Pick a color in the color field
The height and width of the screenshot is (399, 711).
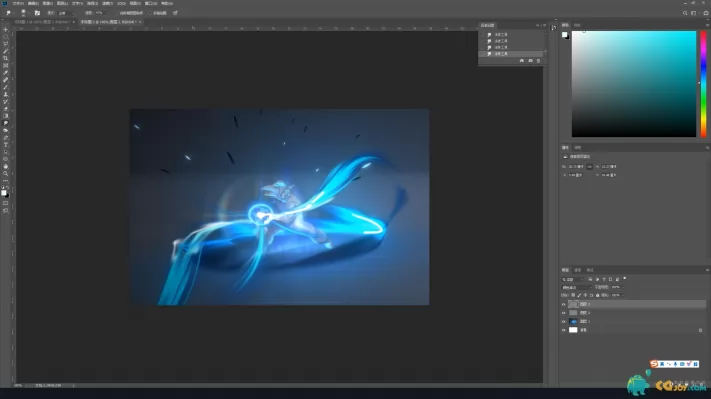coord(634,84)
